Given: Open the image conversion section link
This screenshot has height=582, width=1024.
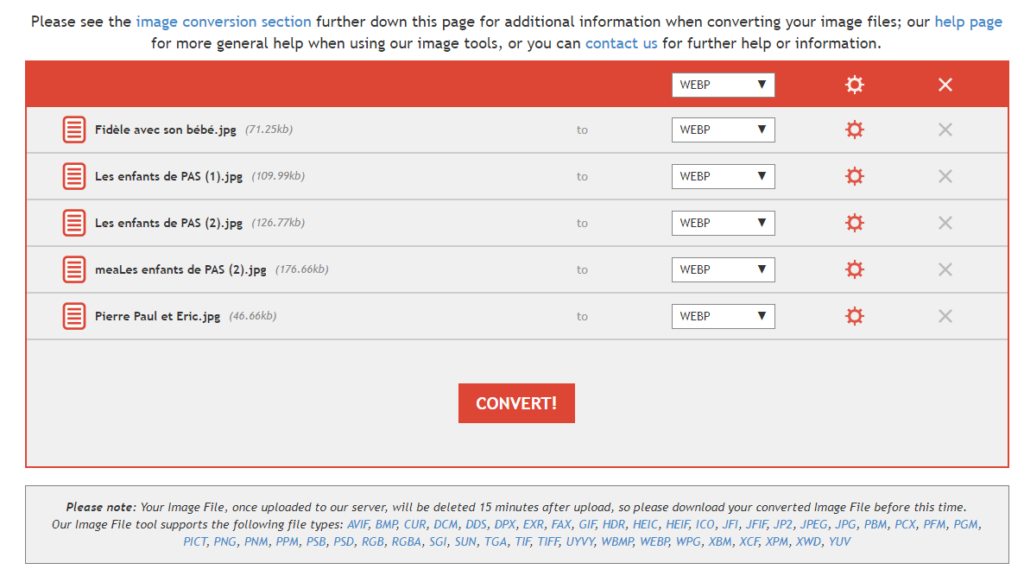Looking at the screenshot, I should click(223, 22).
